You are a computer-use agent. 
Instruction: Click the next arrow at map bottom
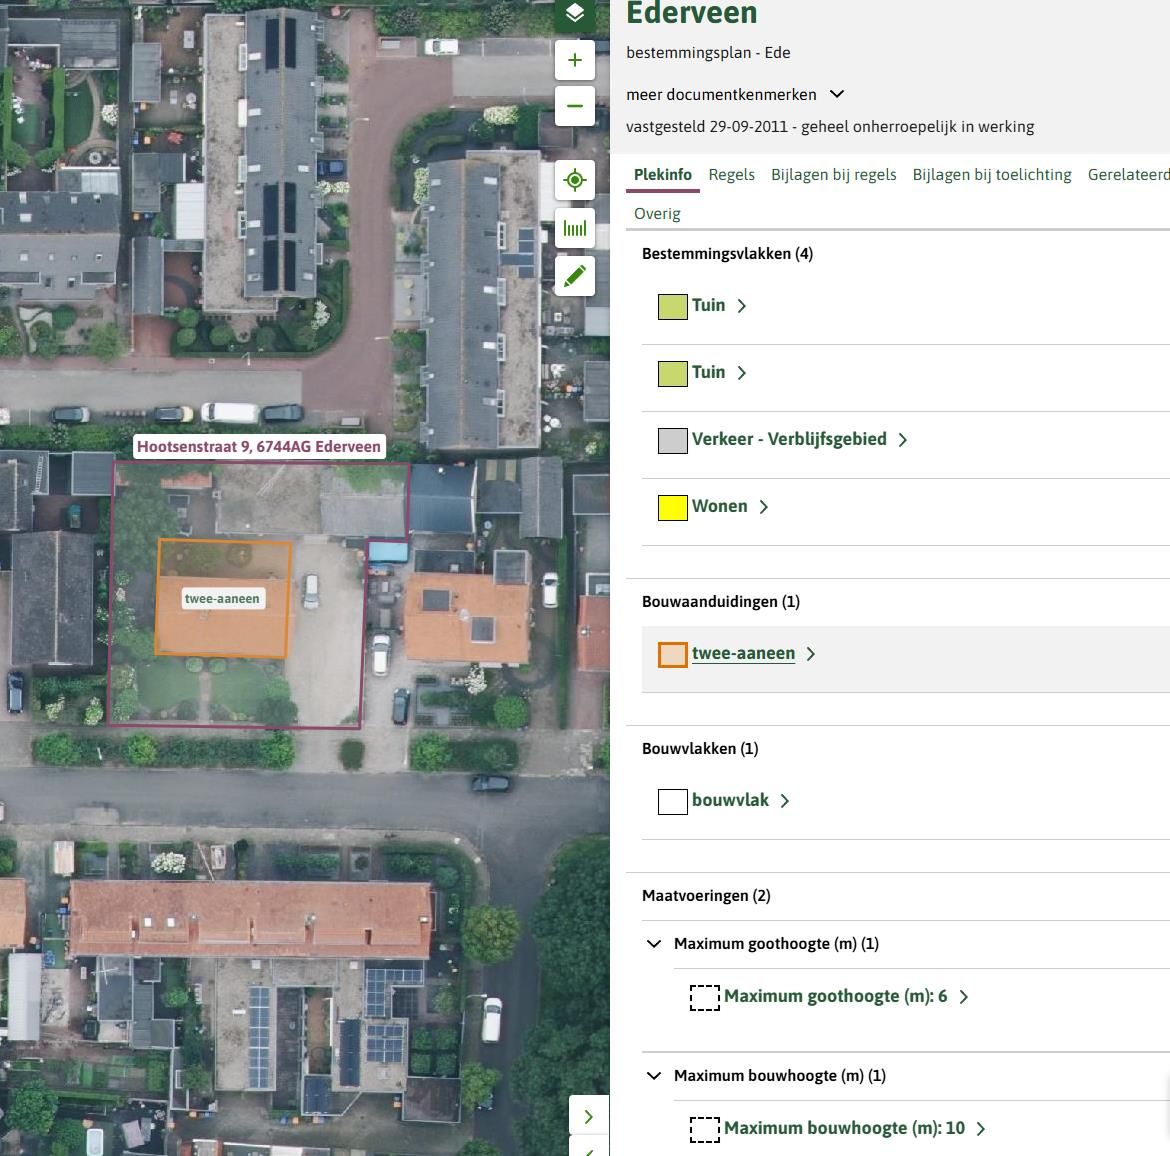tap(589, 1116)
